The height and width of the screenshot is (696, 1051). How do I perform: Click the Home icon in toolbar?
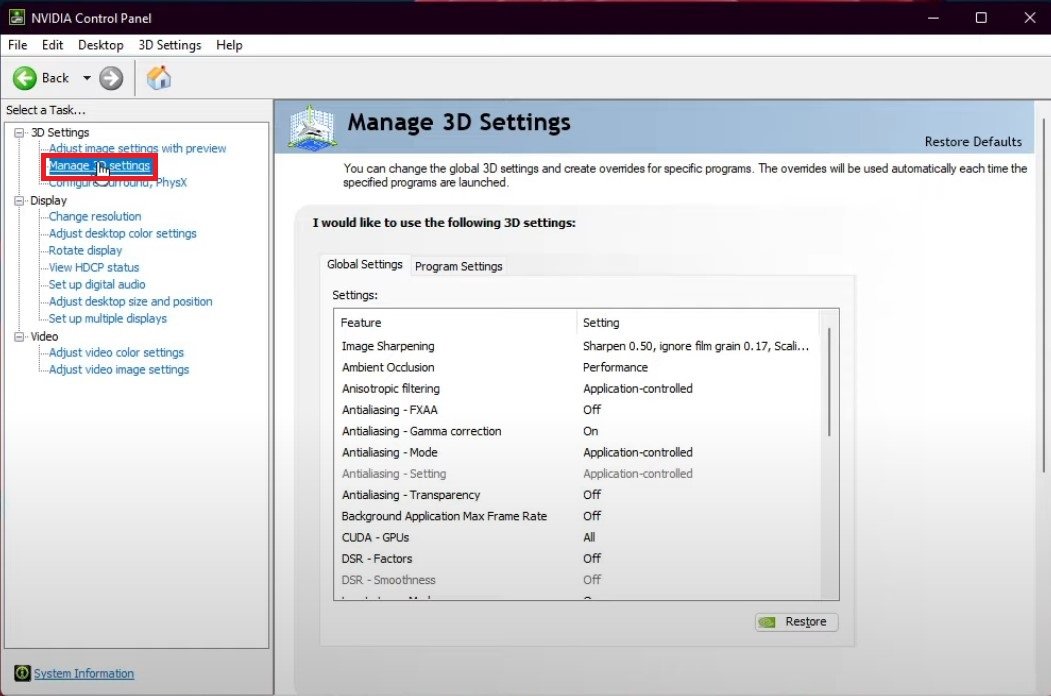point(158,78)
